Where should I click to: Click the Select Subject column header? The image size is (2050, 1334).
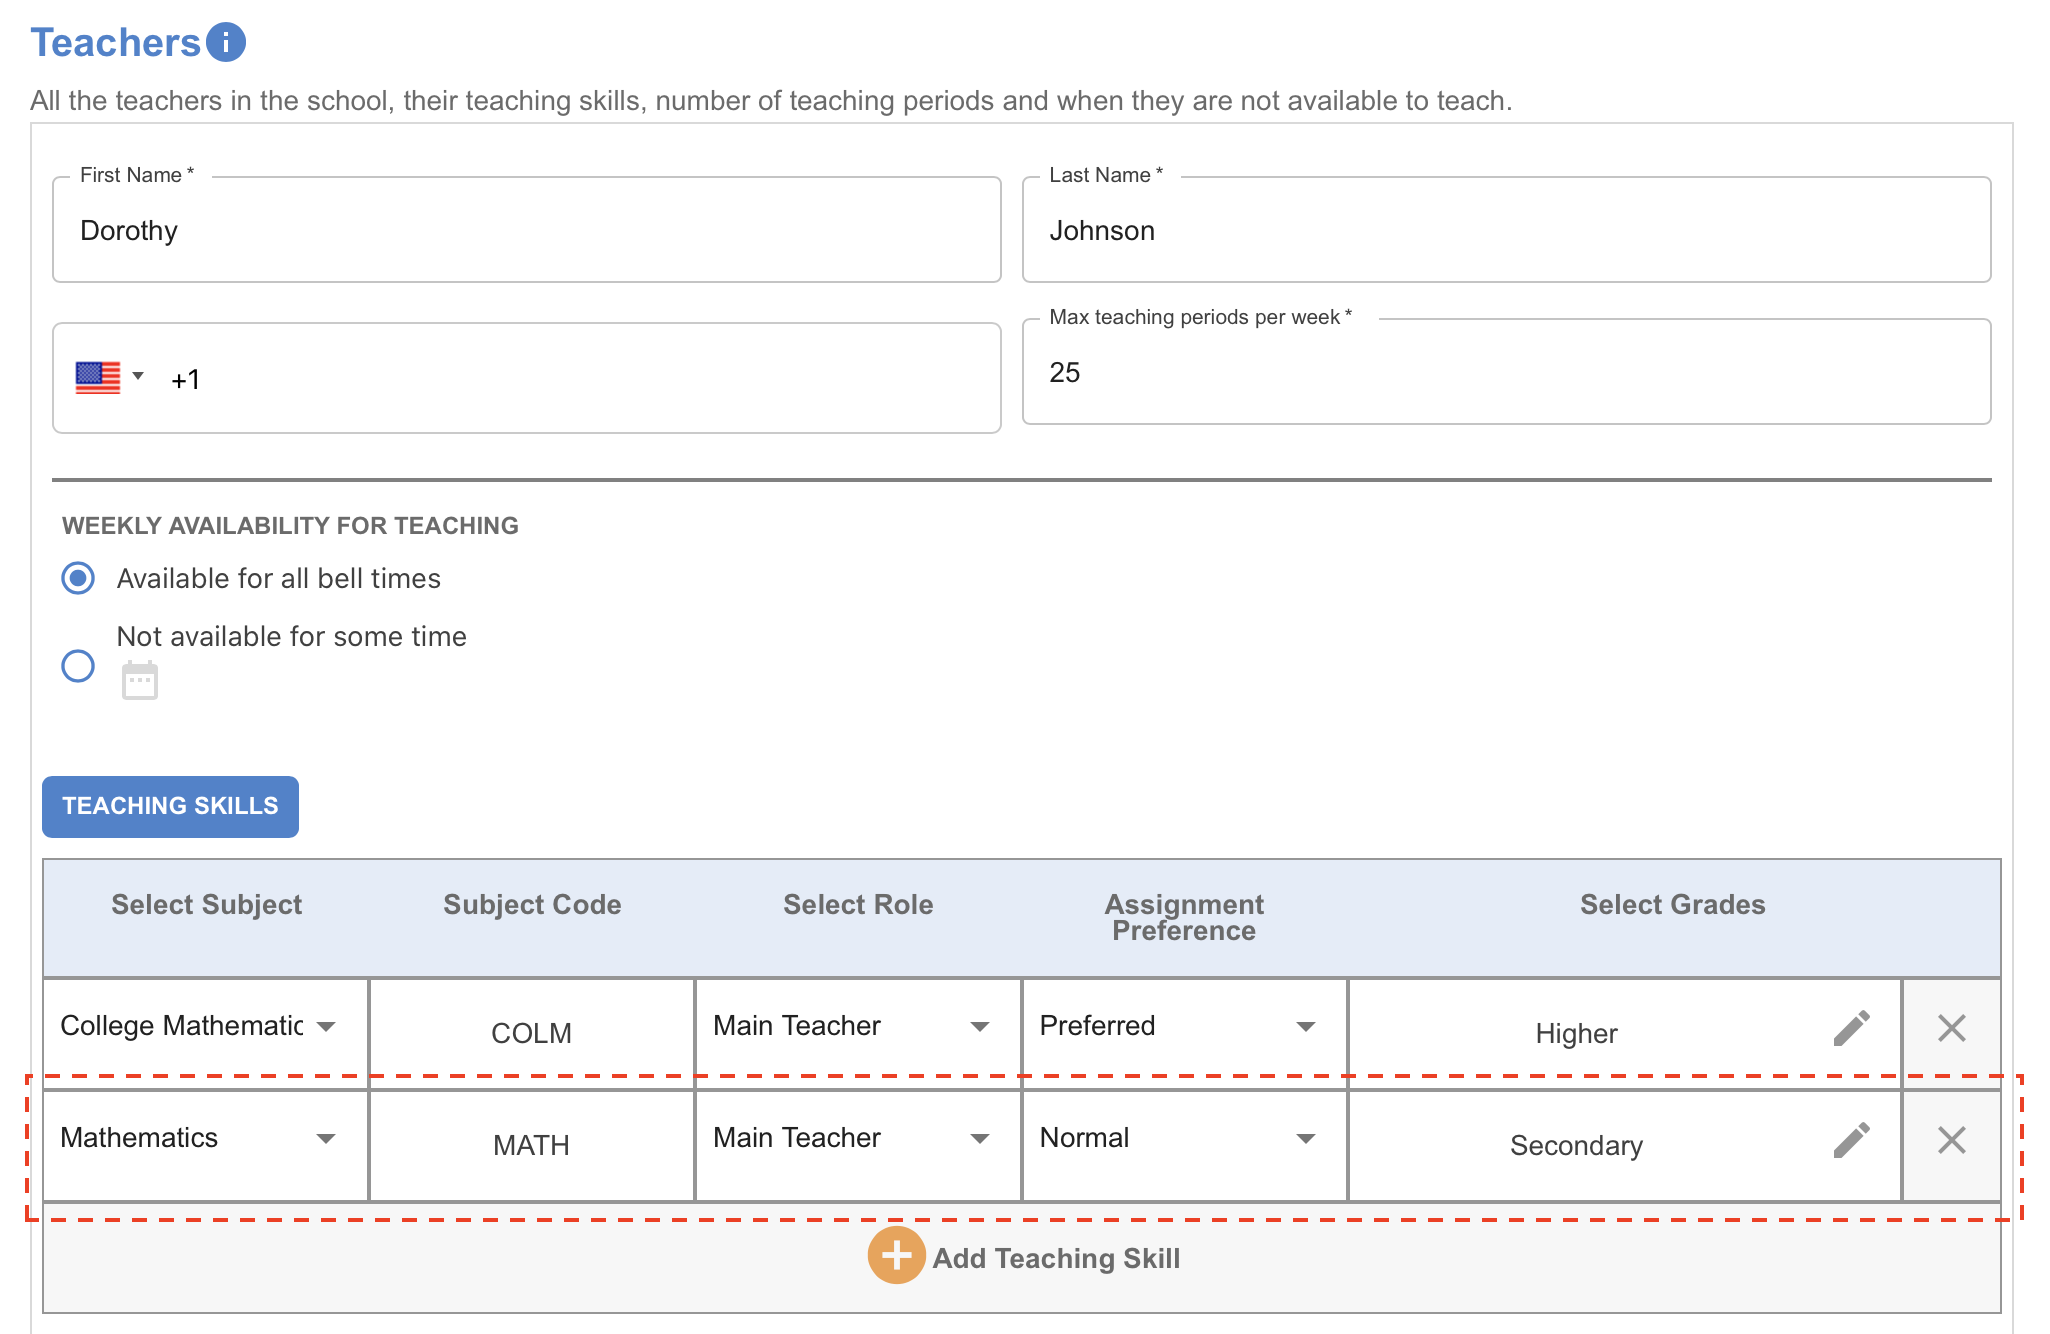click(x=207, y=904)
